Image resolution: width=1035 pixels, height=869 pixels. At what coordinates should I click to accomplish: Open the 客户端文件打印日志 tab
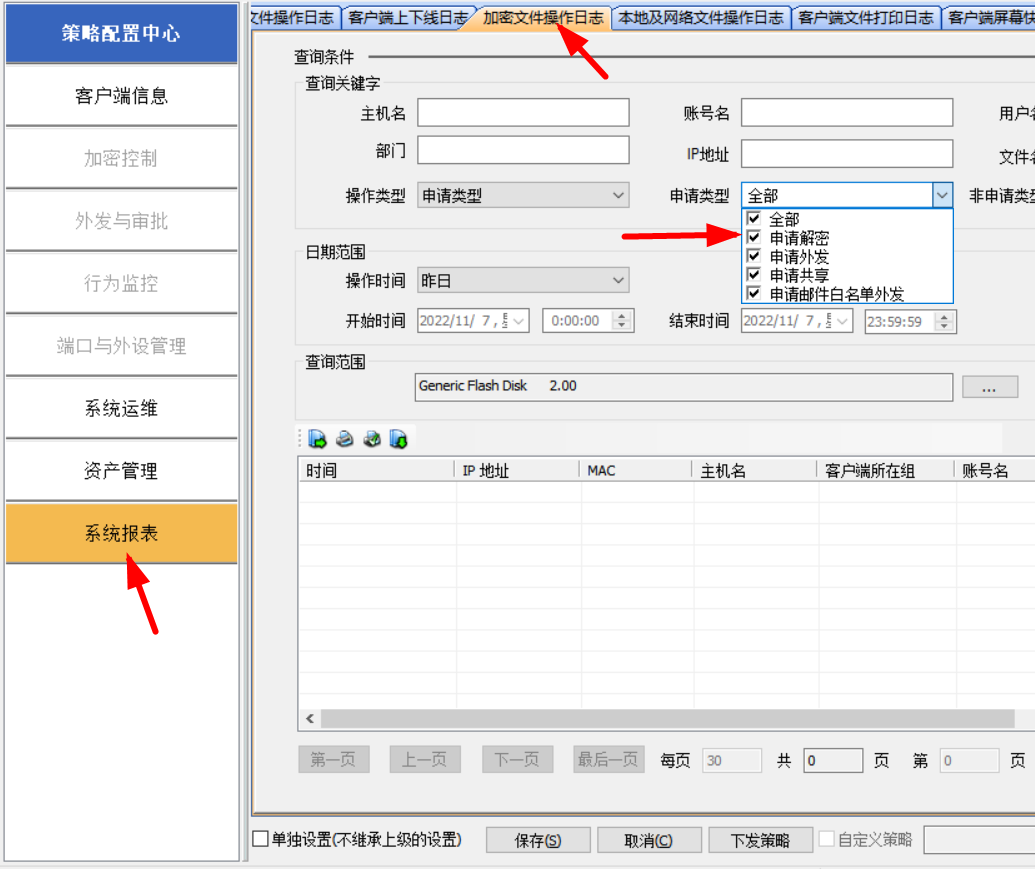coord(866,18)
